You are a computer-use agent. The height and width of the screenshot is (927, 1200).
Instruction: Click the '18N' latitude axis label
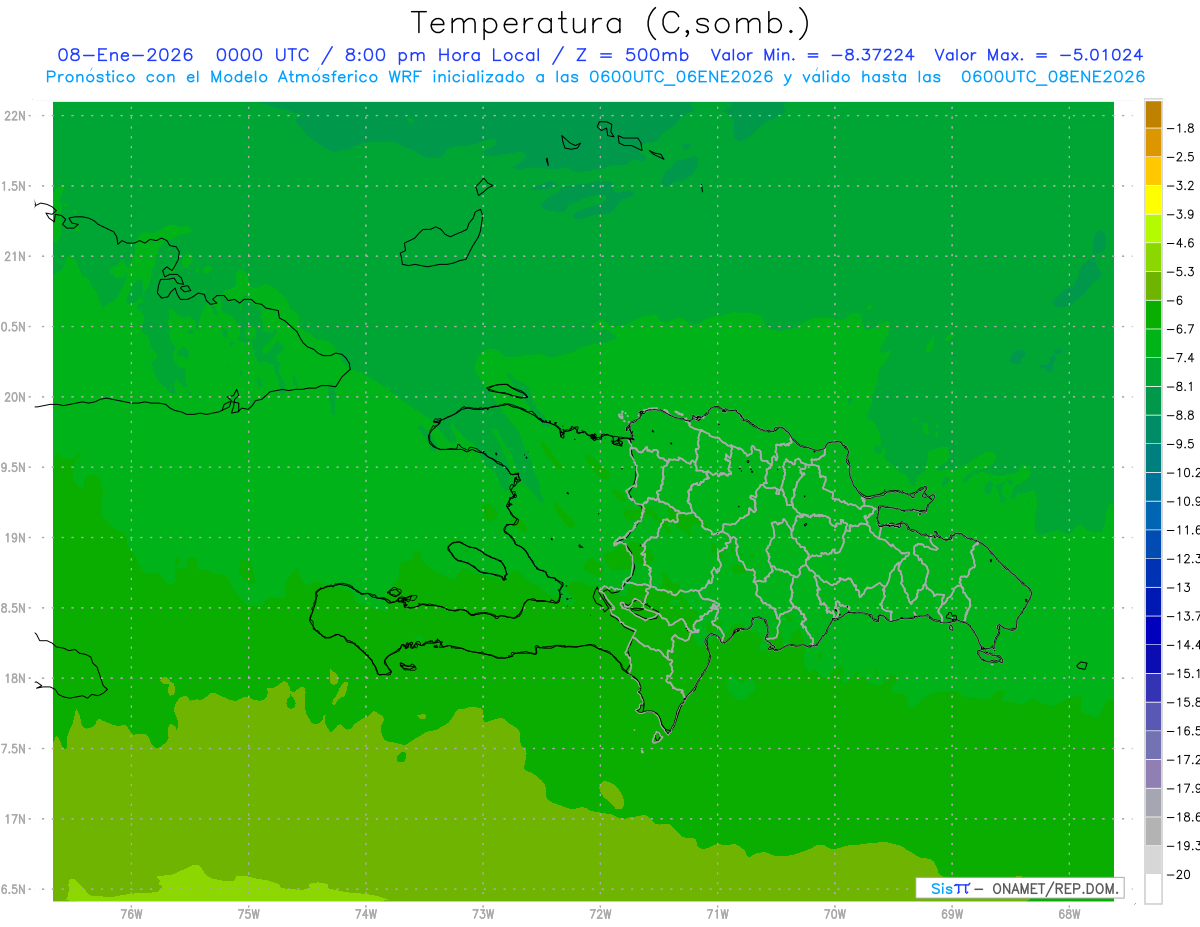pos(15,679)
